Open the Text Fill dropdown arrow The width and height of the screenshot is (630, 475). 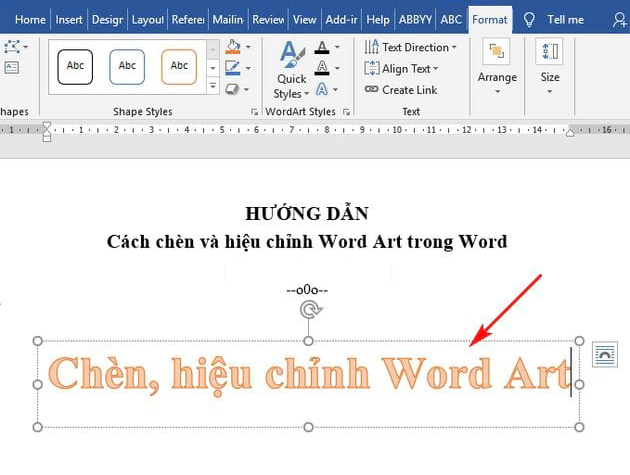(x=337, y=47)
